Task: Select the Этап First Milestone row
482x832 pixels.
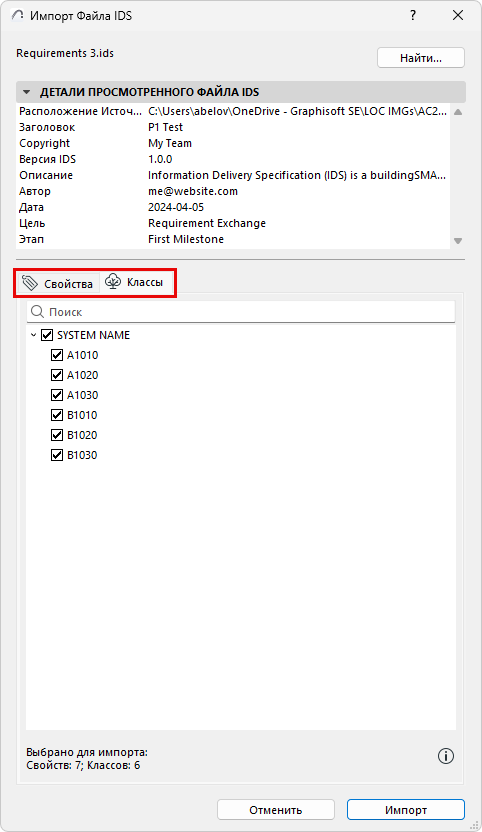Action: (x=233, y=239)
